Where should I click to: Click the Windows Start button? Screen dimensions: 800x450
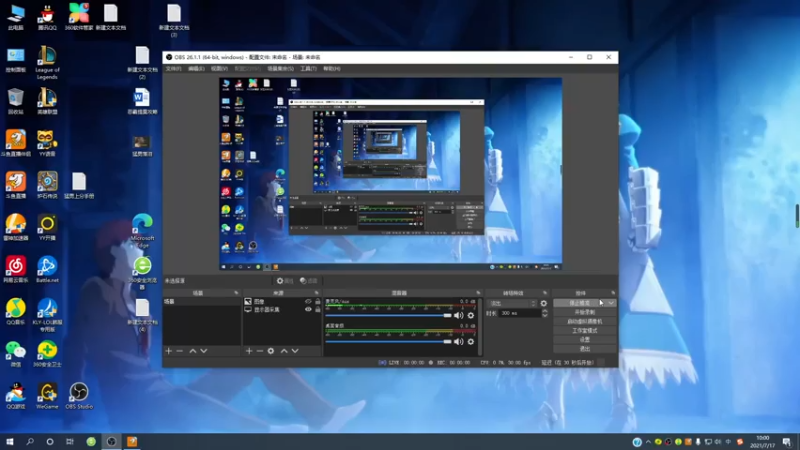[10, 441]
